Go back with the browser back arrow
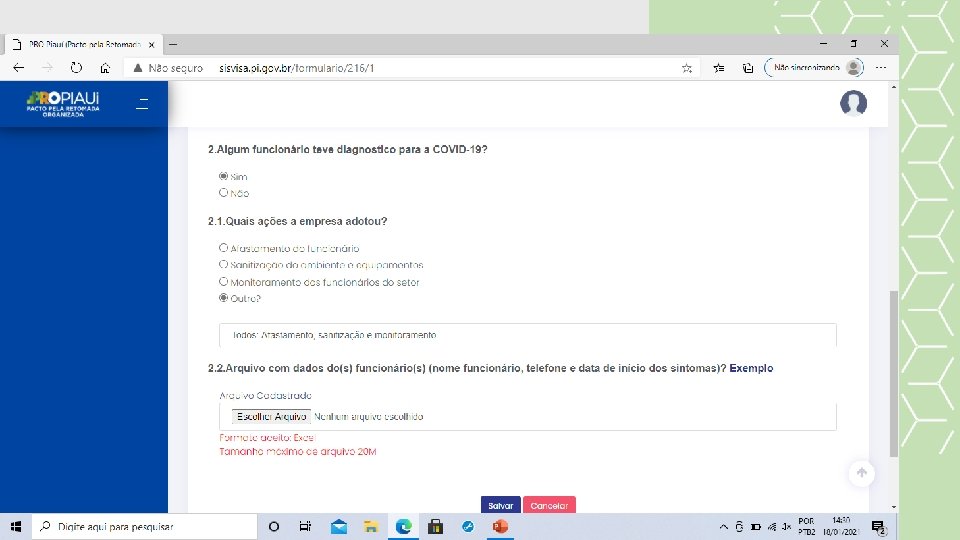The image size is (960, 540). click(x=18, y=68)
